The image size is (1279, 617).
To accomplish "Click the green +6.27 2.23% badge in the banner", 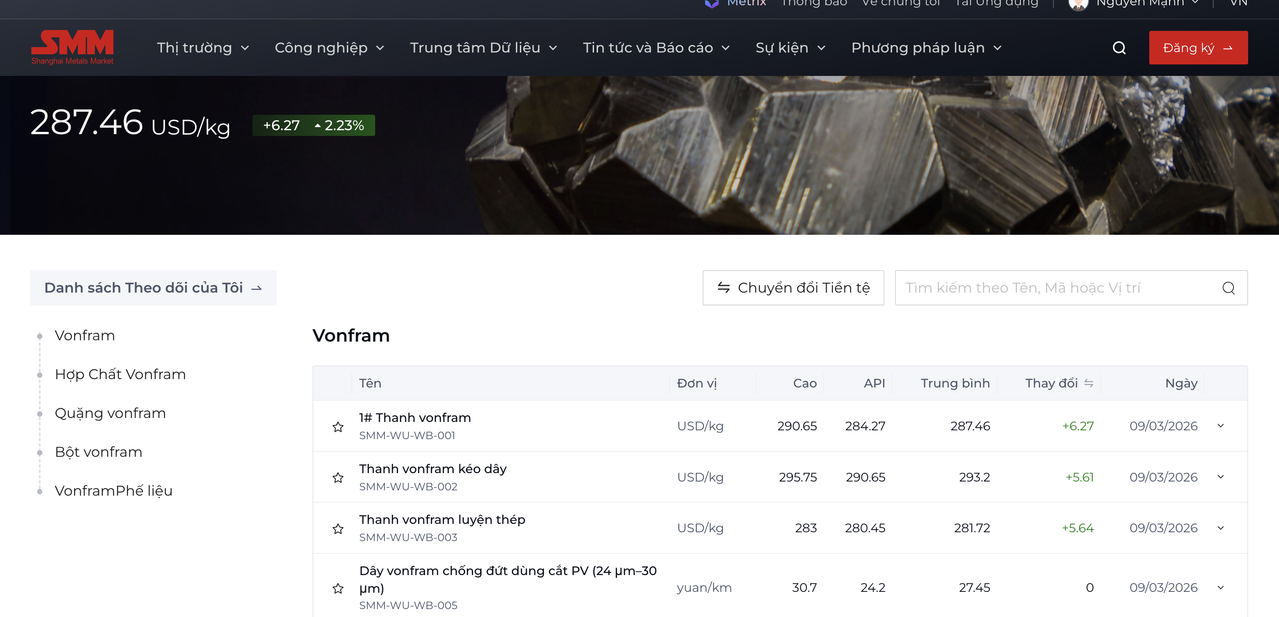I will [314, 126].
